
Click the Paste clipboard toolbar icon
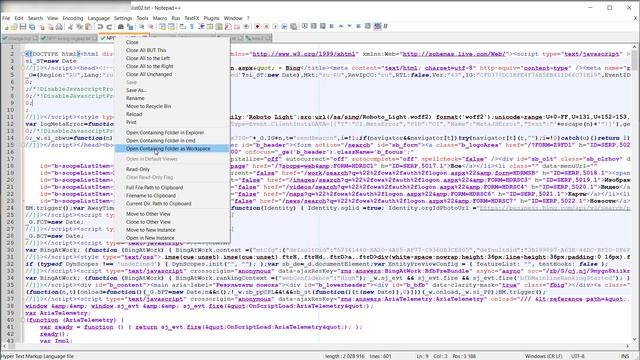click(88, 27)
